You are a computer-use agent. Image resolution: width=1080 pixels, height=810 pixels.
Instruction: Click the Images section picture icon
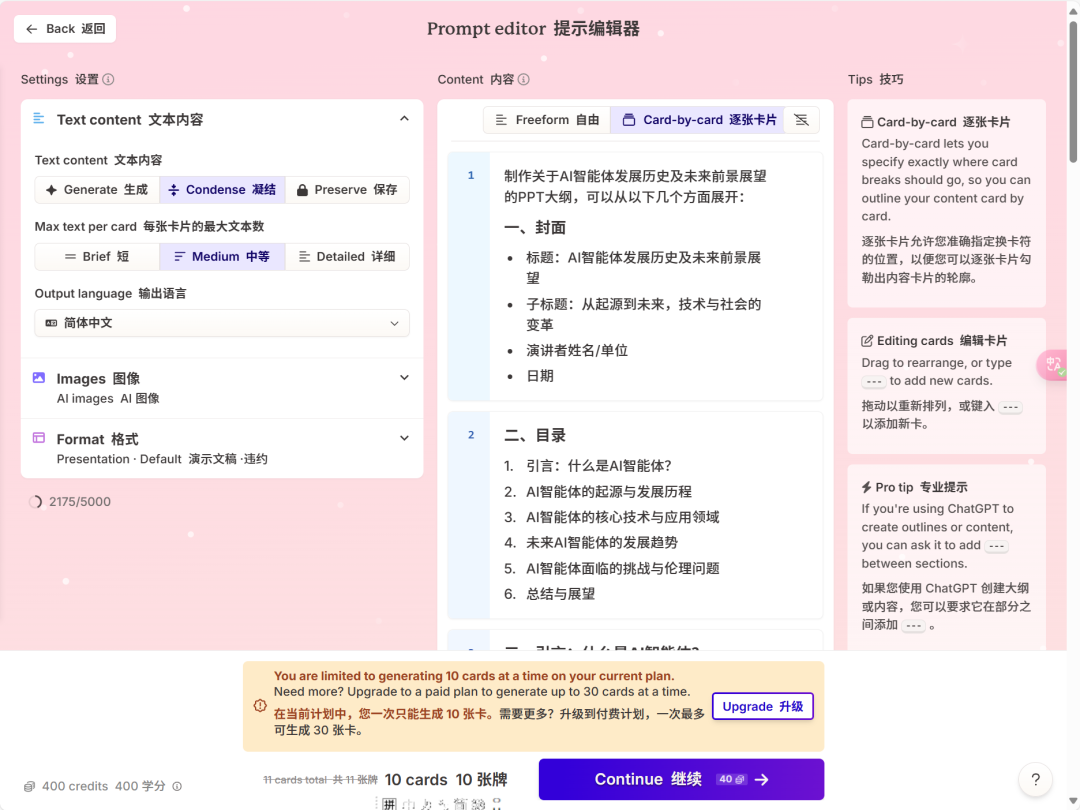pyautogui.click(x=39, y=378)
